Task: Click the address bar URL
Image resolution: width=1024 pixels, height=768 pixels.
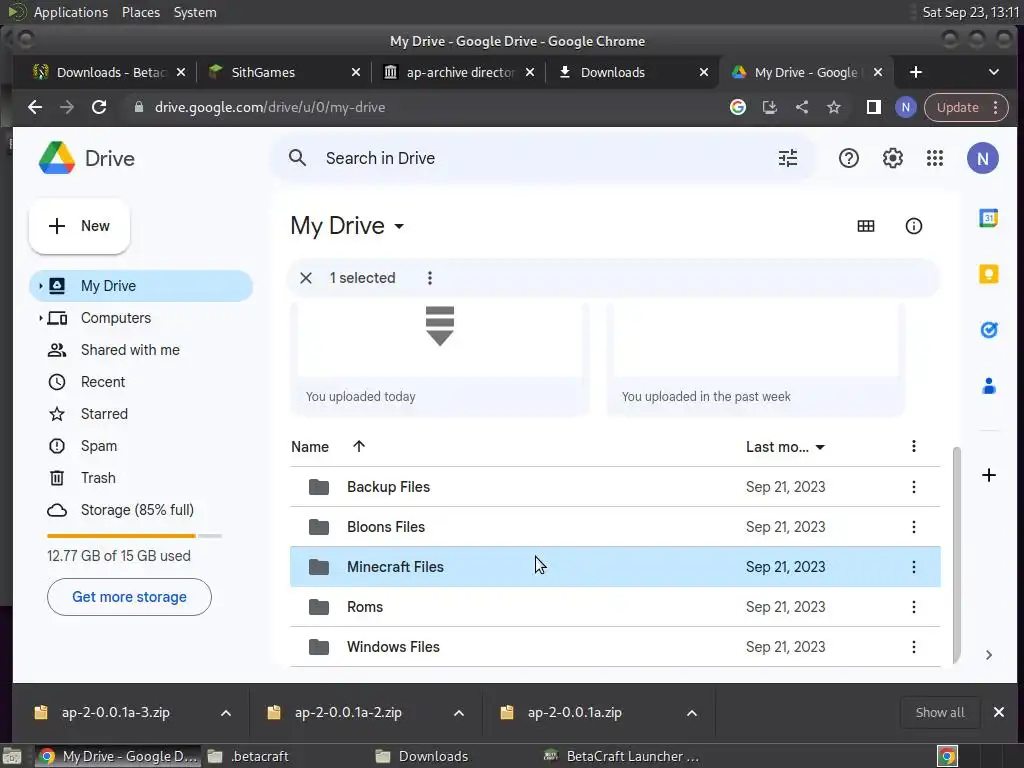Action: 270,107
